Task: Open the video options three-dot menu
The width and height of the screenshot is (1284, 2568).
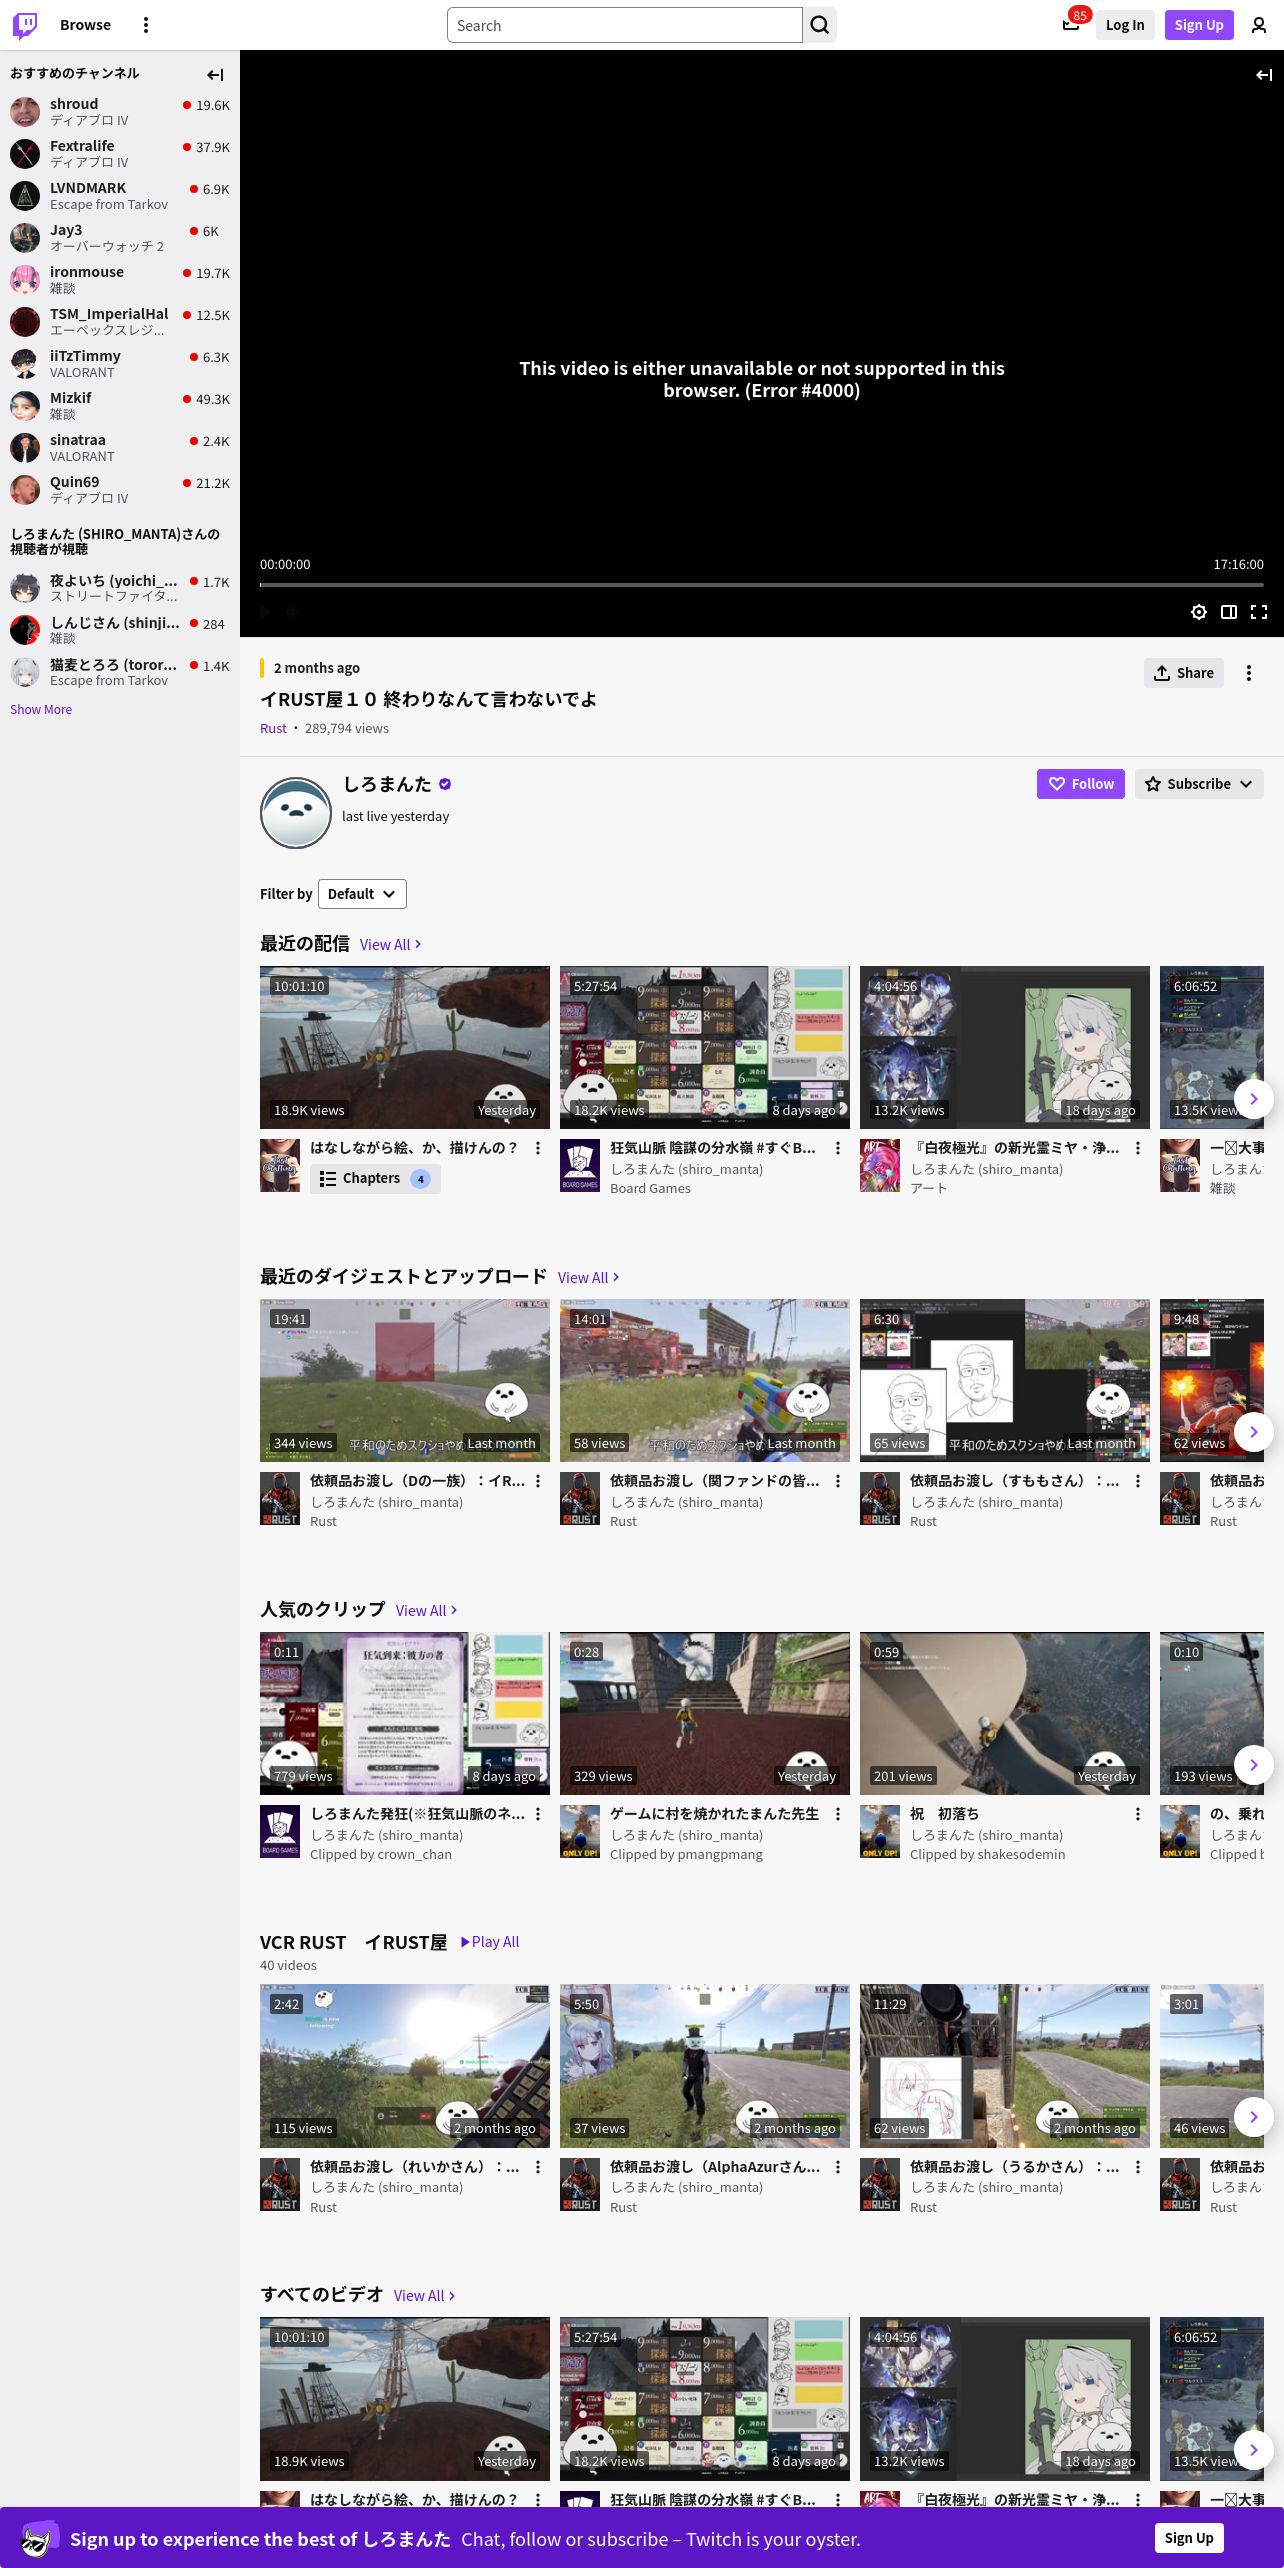Action: 1249,673
